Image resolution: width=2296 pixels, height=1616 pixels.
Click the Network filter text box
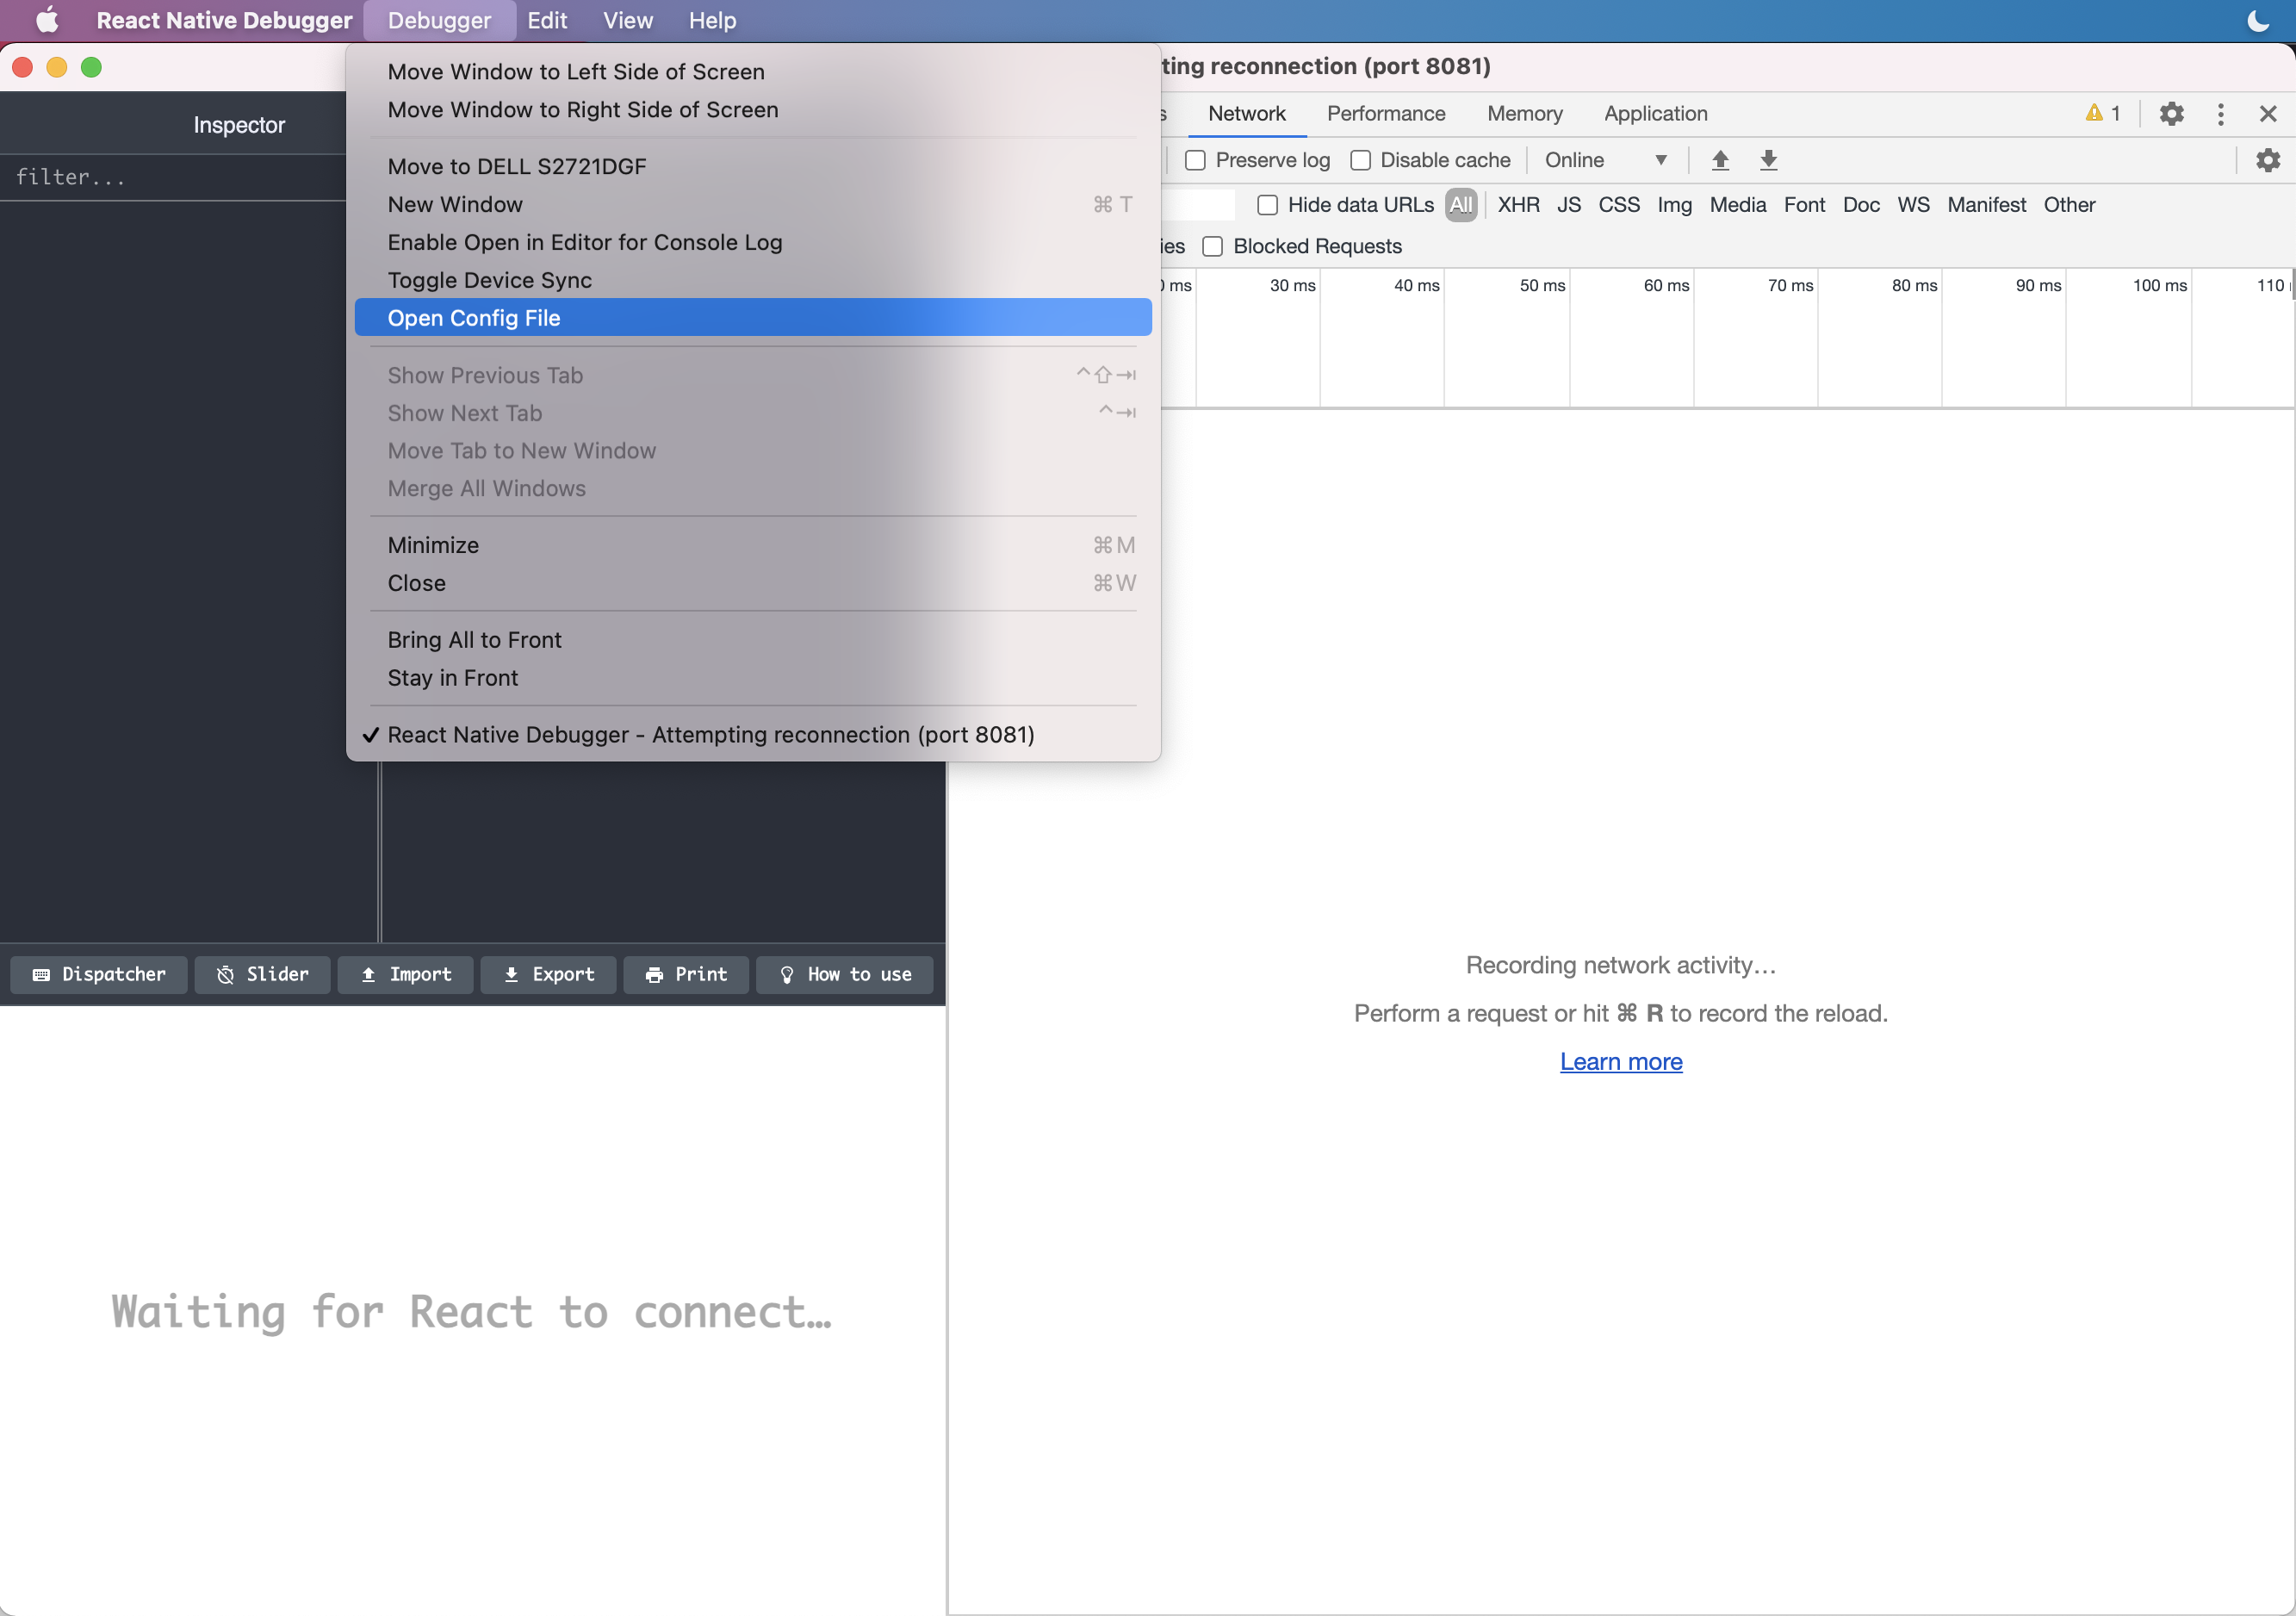(1197, 205)
